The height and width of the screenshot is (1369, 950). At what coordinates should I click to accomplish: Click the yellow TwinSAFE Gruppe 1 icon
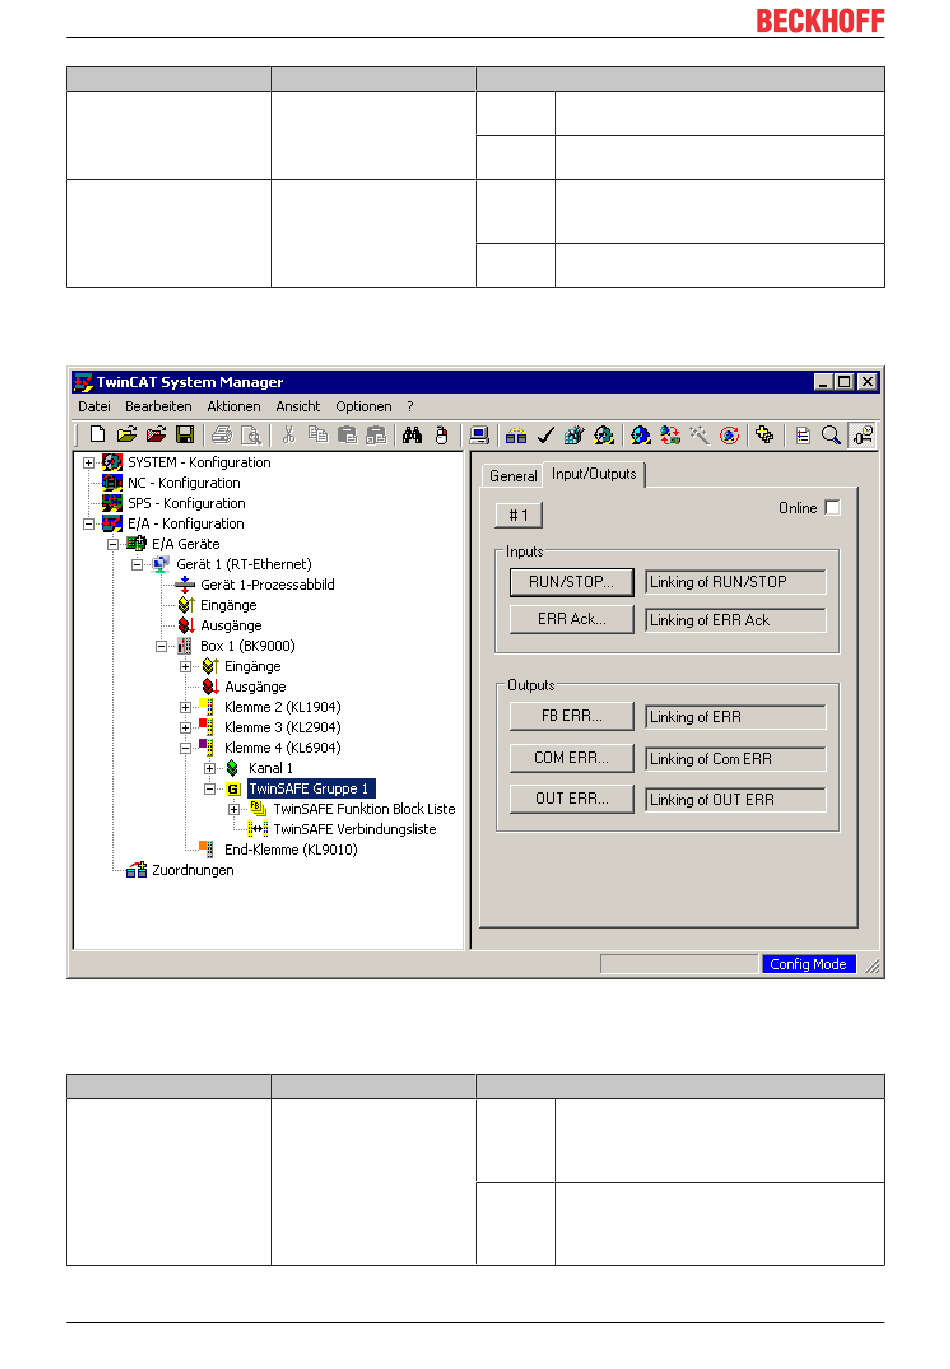[x=233, y=789]
